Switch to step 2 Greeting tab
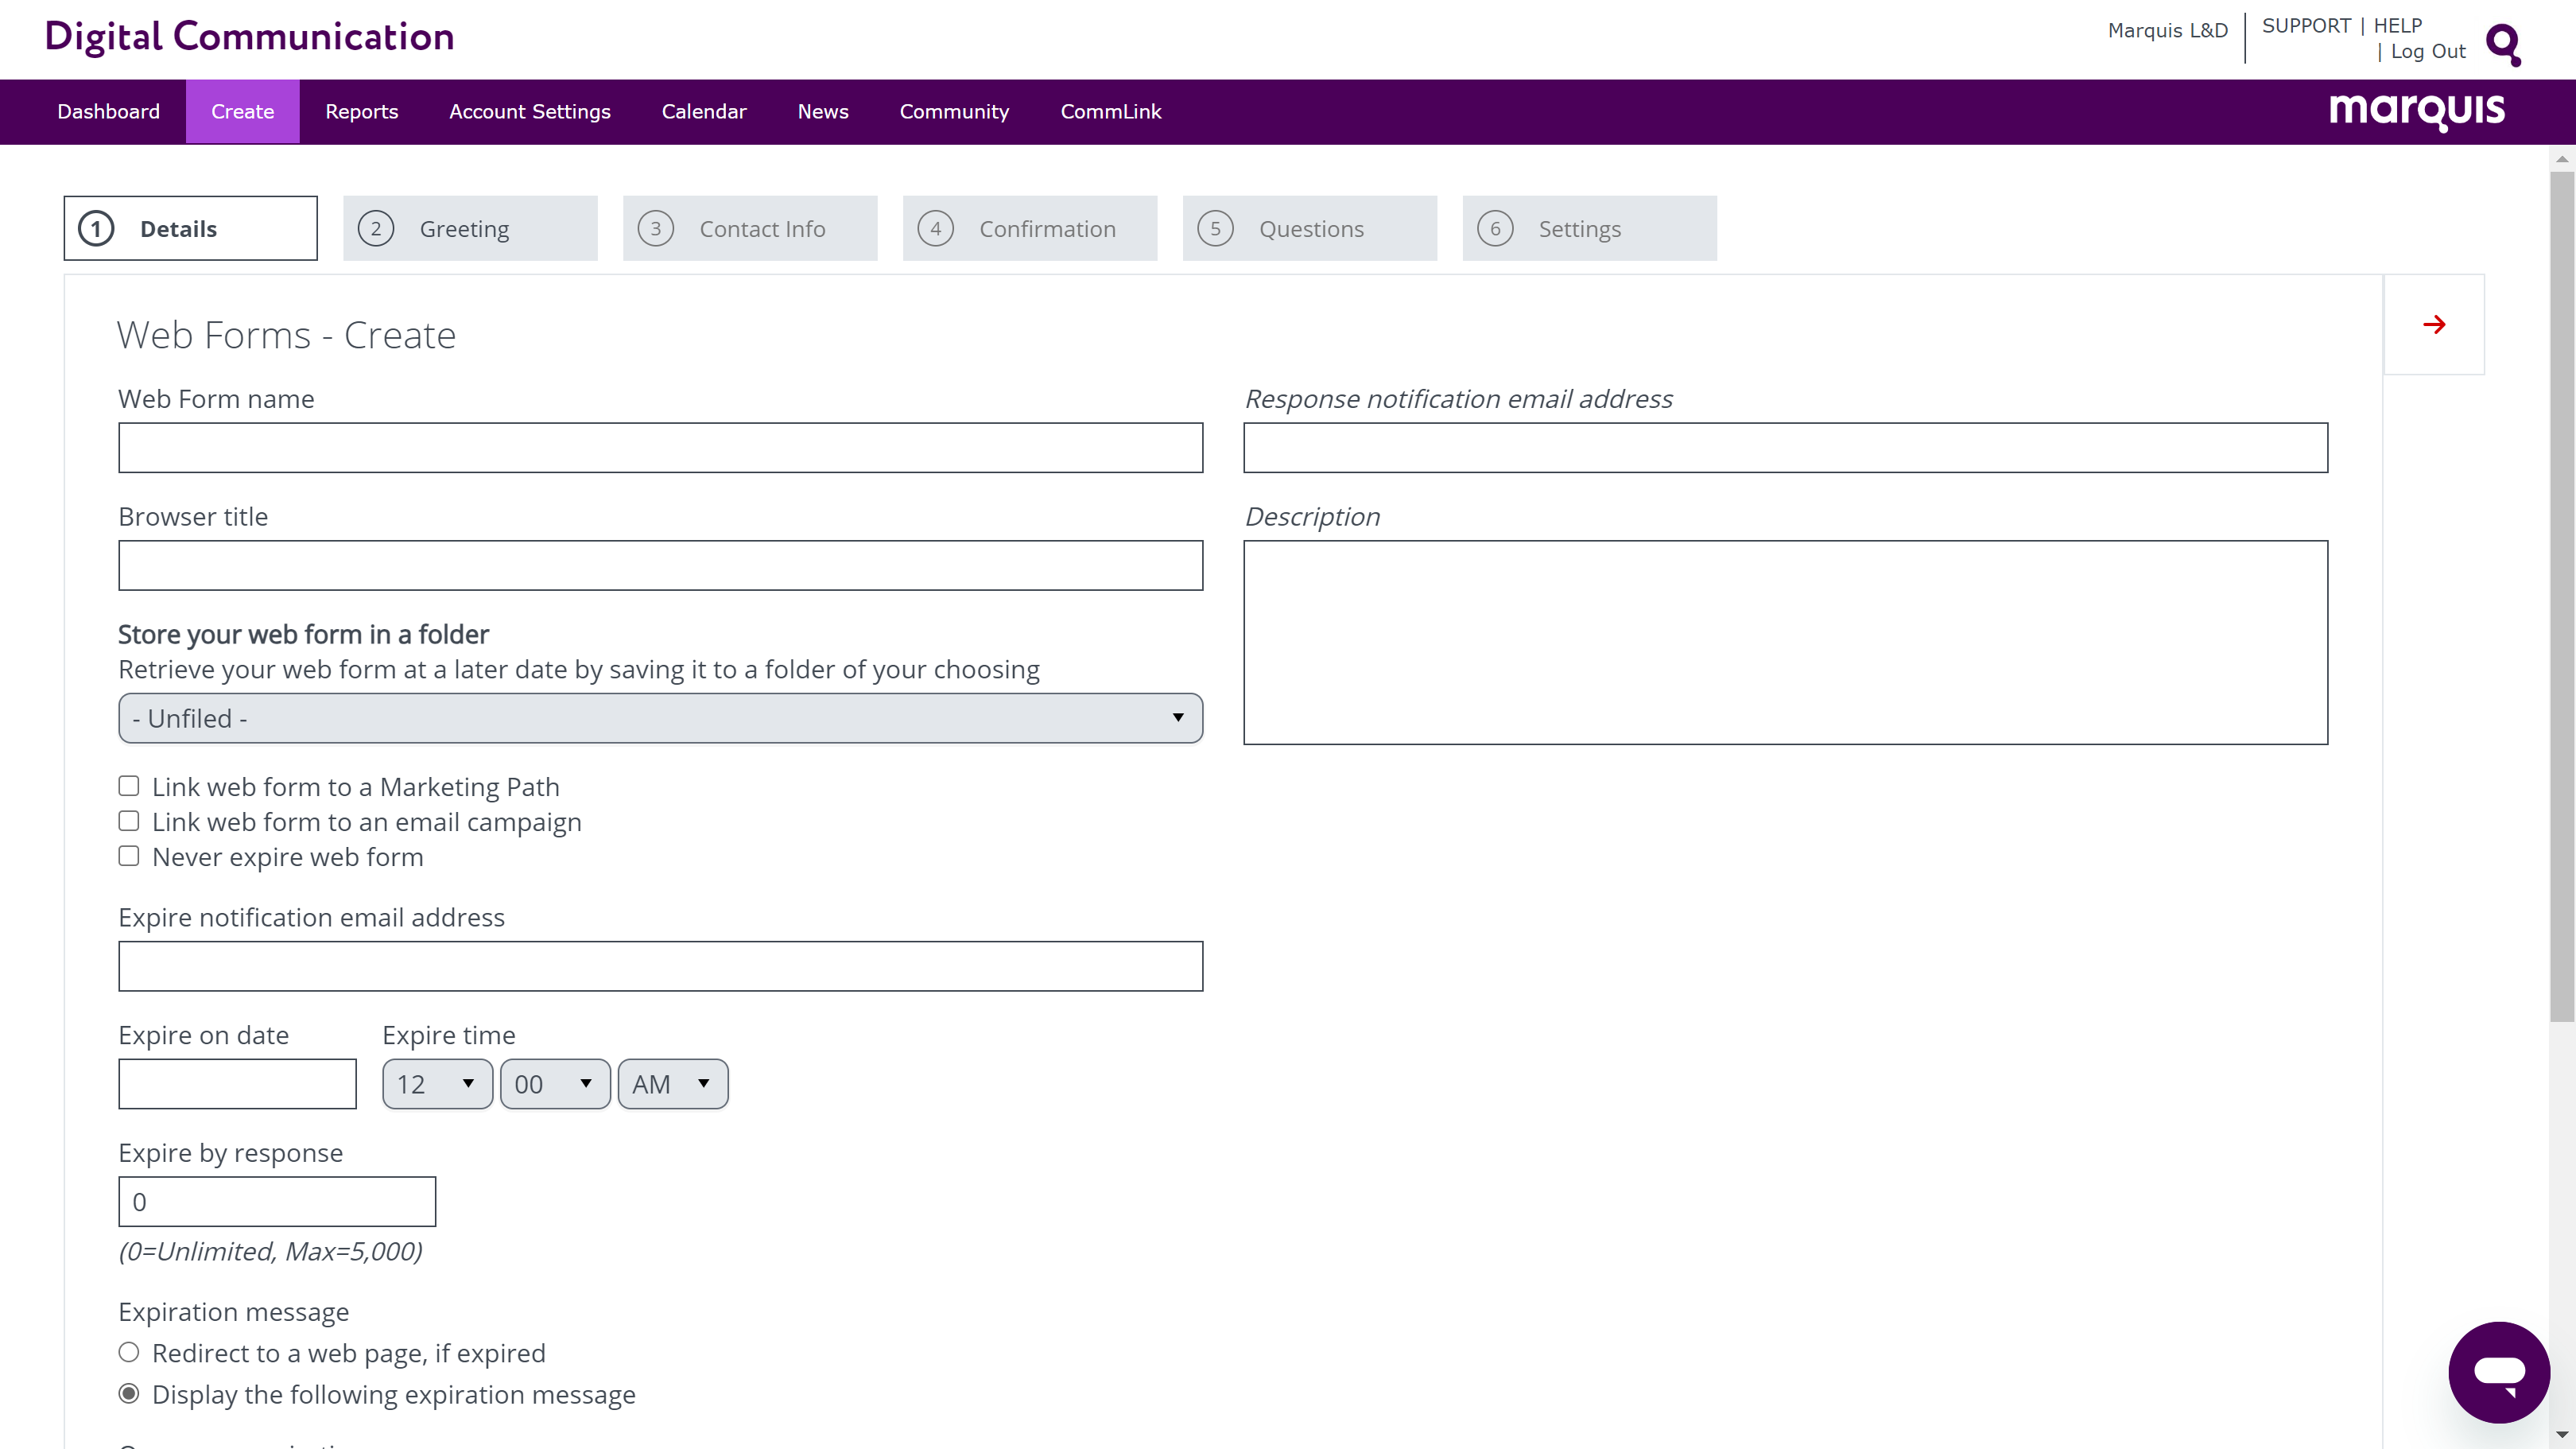The height and width of the screenshot is (1449, 2576). click(x=470, y=228)
